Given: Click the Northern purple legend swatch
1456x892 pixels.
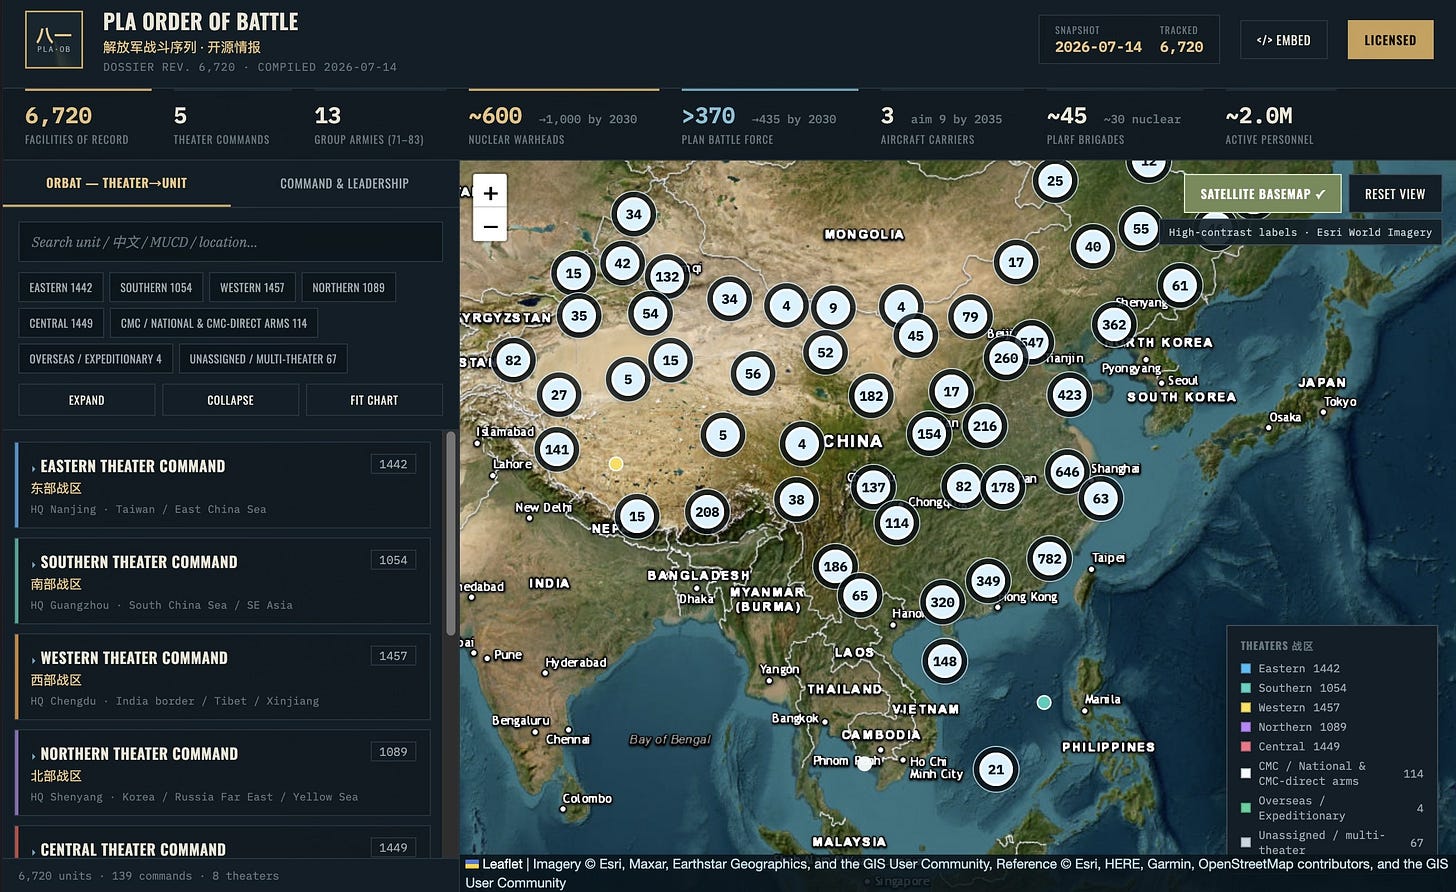Looking at the screenshot, I should (1246, 727).
